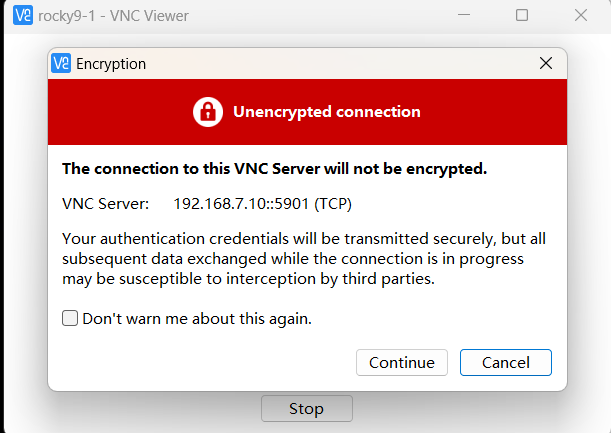This screenshot has width=611, height=433.
Task: Click the authentication credentials warning paragraph
Action: (303, 259)
